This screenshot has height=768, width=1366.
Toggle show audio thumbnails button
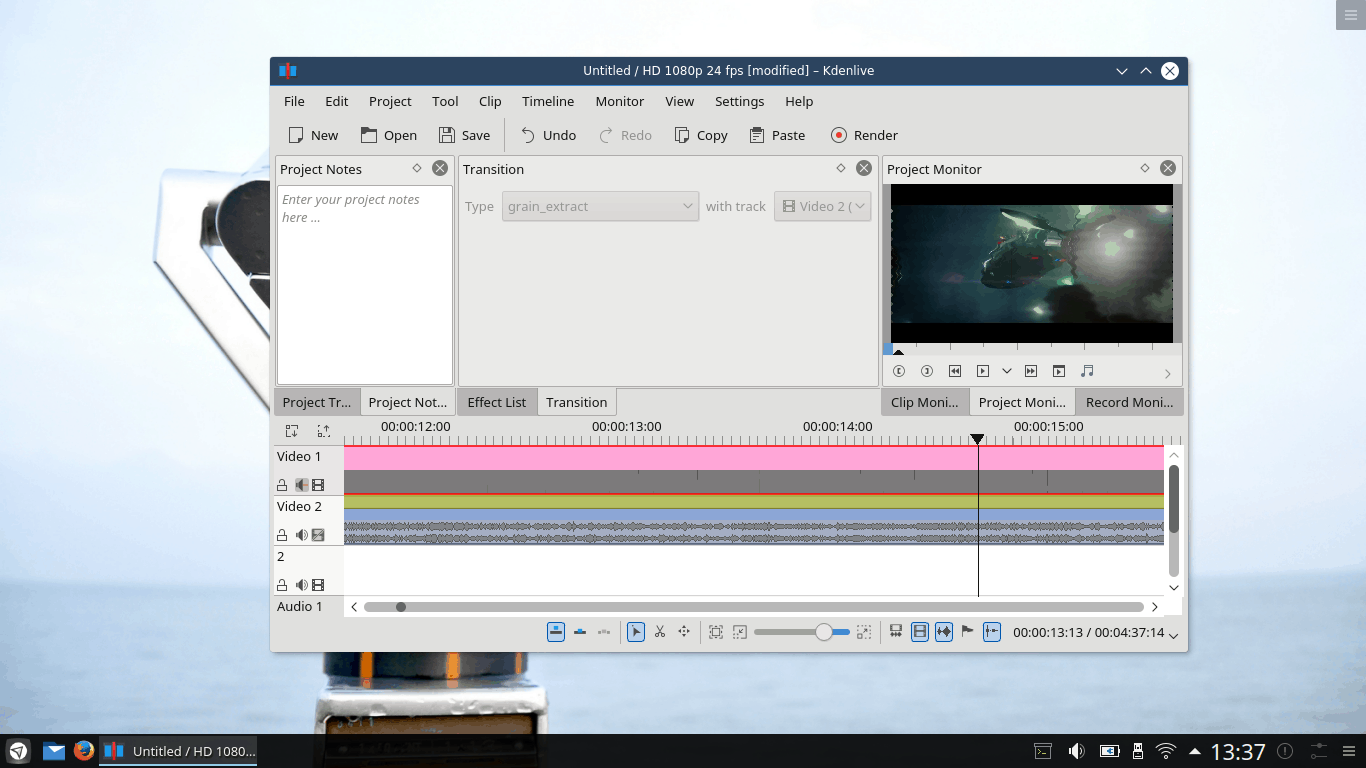(x=944, y=632)
